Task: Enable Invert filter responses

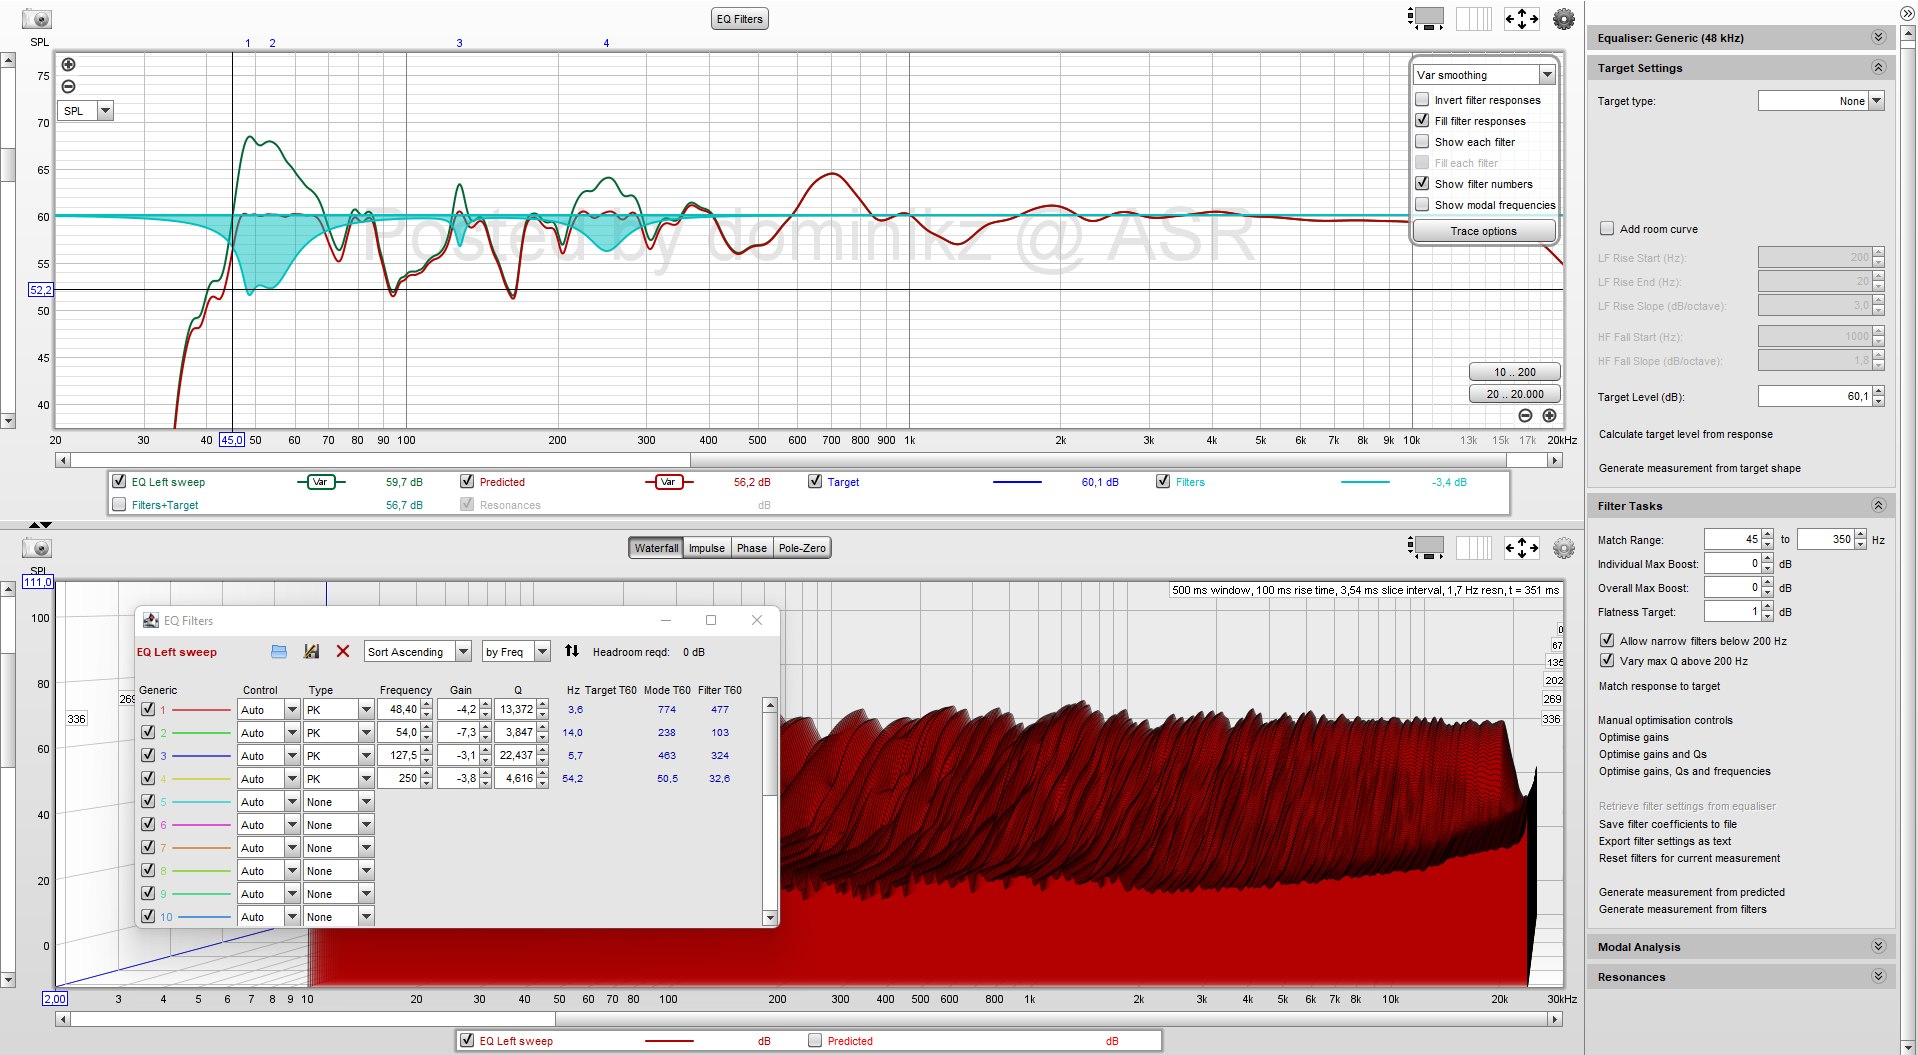Action: (1422, 99)
